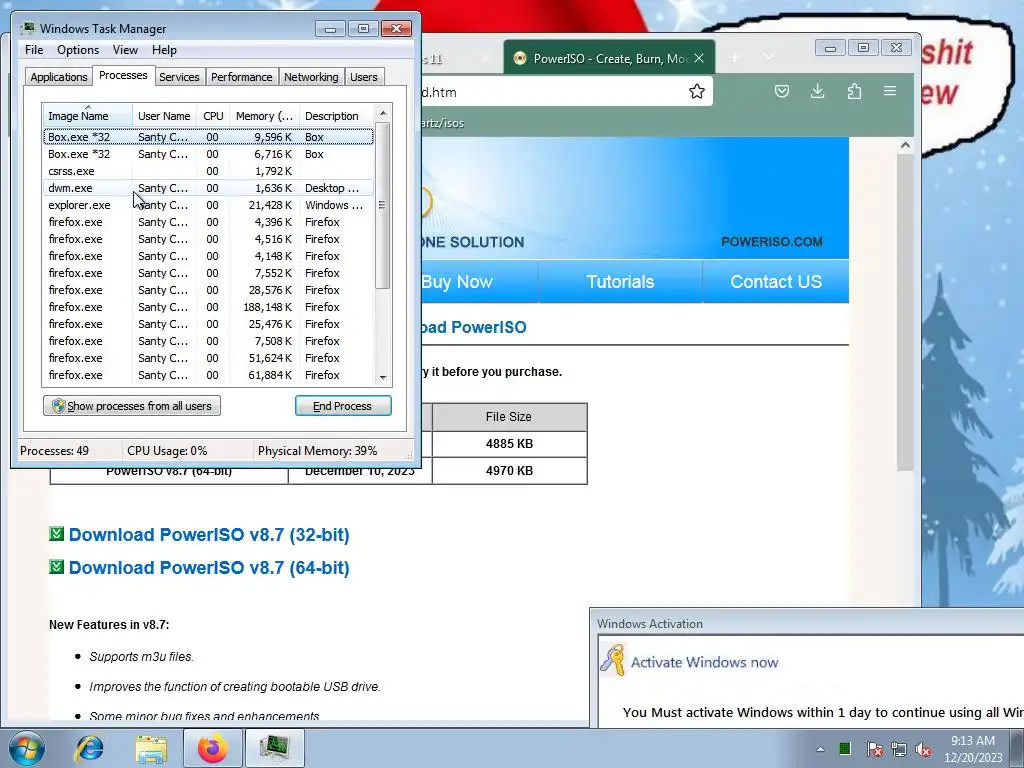Select explorer.exe process row
This screenshot has width=1024, height=768.
click(x=209, y=205)
